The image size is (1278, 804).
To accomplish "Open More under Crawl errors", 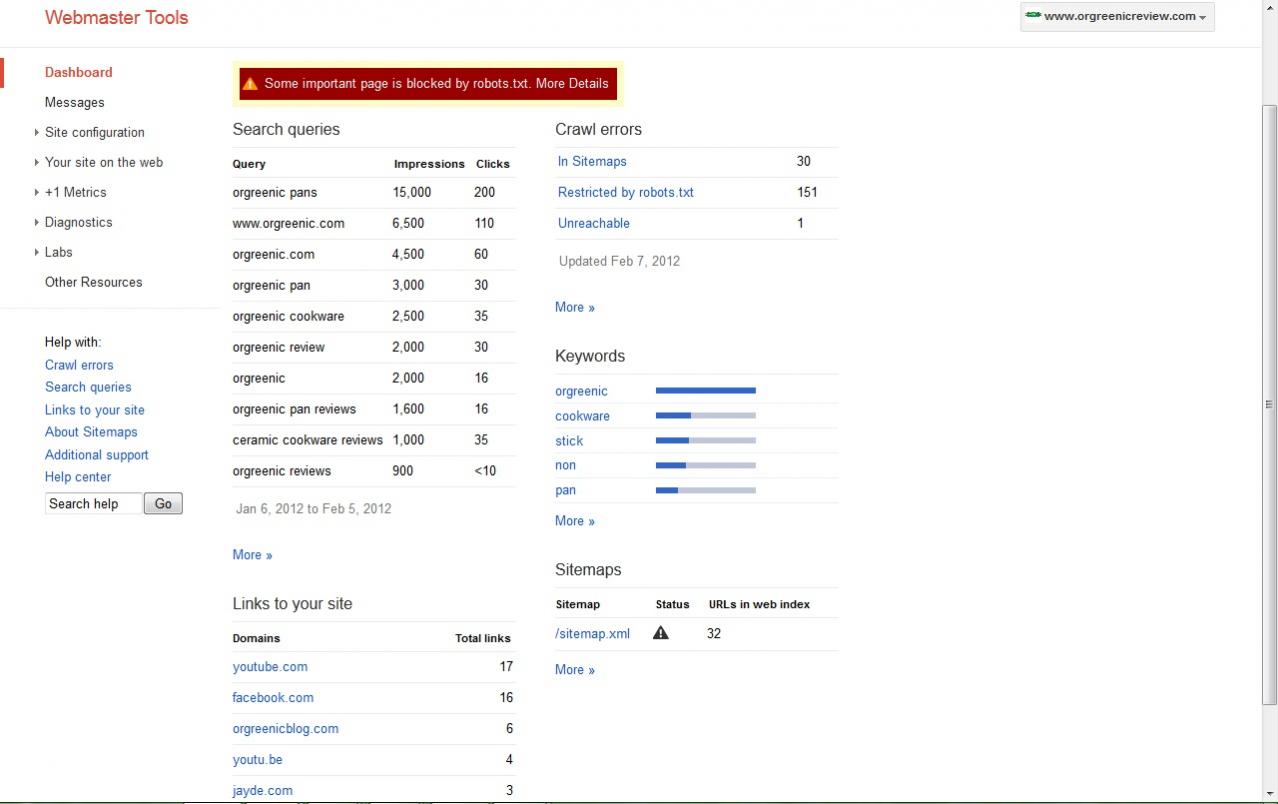I will click(575, 307).
